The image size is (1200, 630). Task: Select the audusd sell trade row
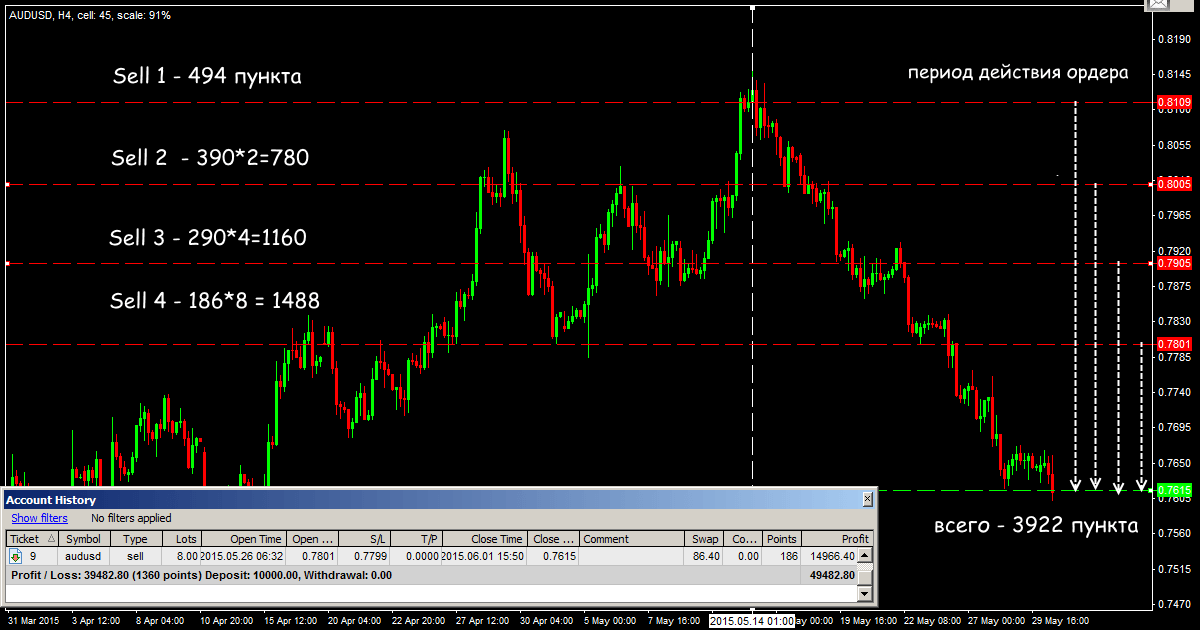[x=400, y=555]
